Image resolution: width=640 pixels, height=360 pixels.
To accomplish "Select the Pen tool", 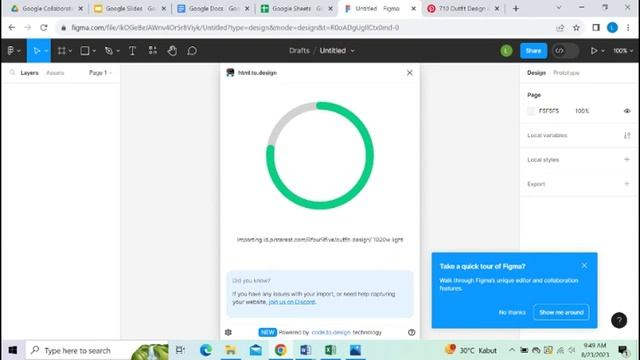I will (x=109, y=51).
